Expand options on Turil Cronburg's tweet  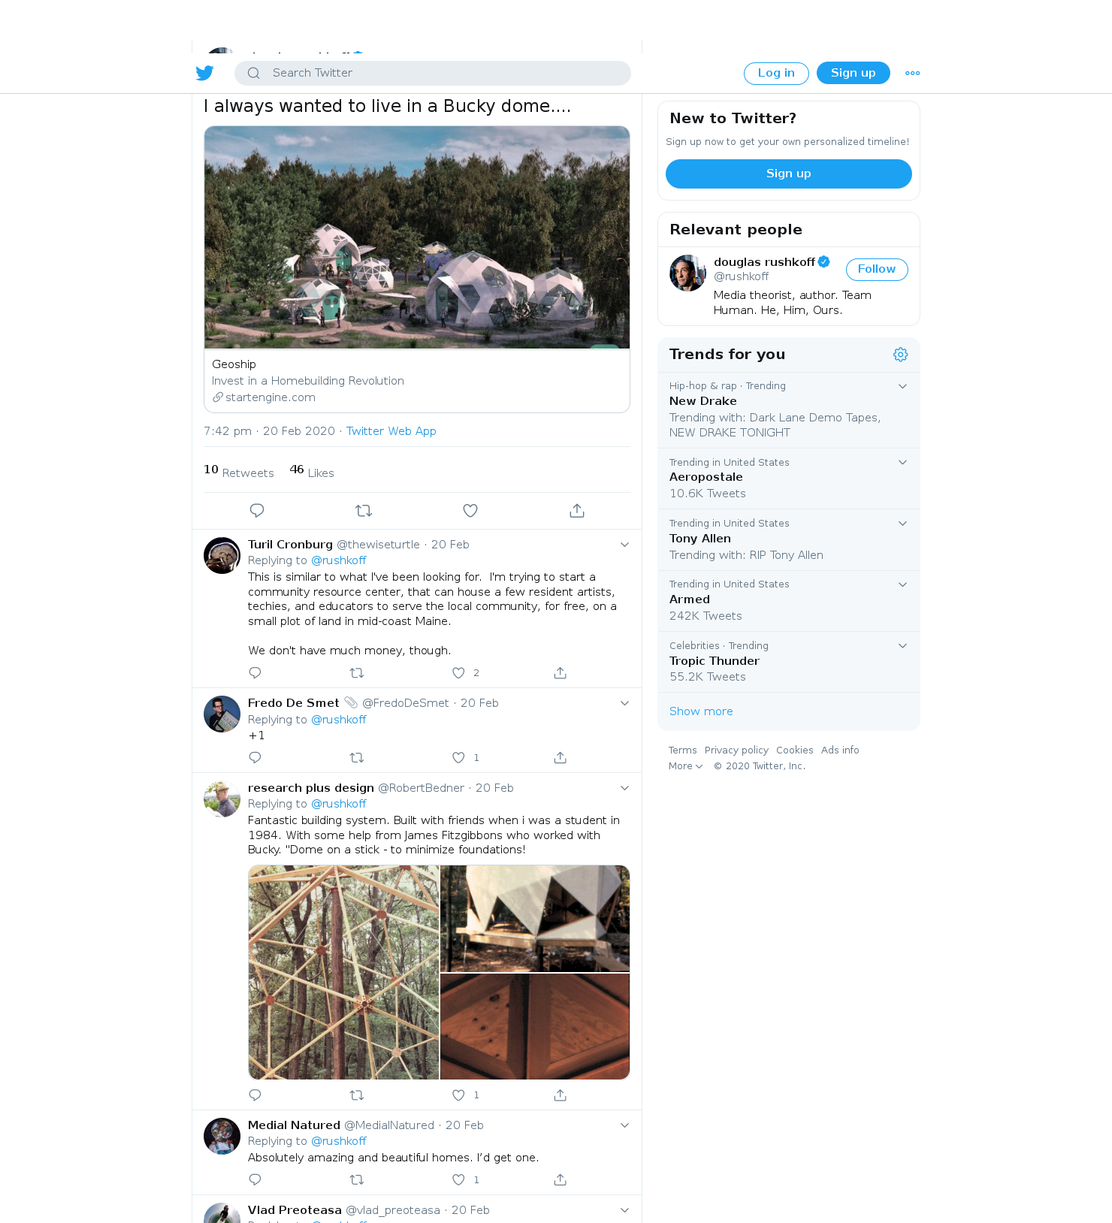click(624, 545)
